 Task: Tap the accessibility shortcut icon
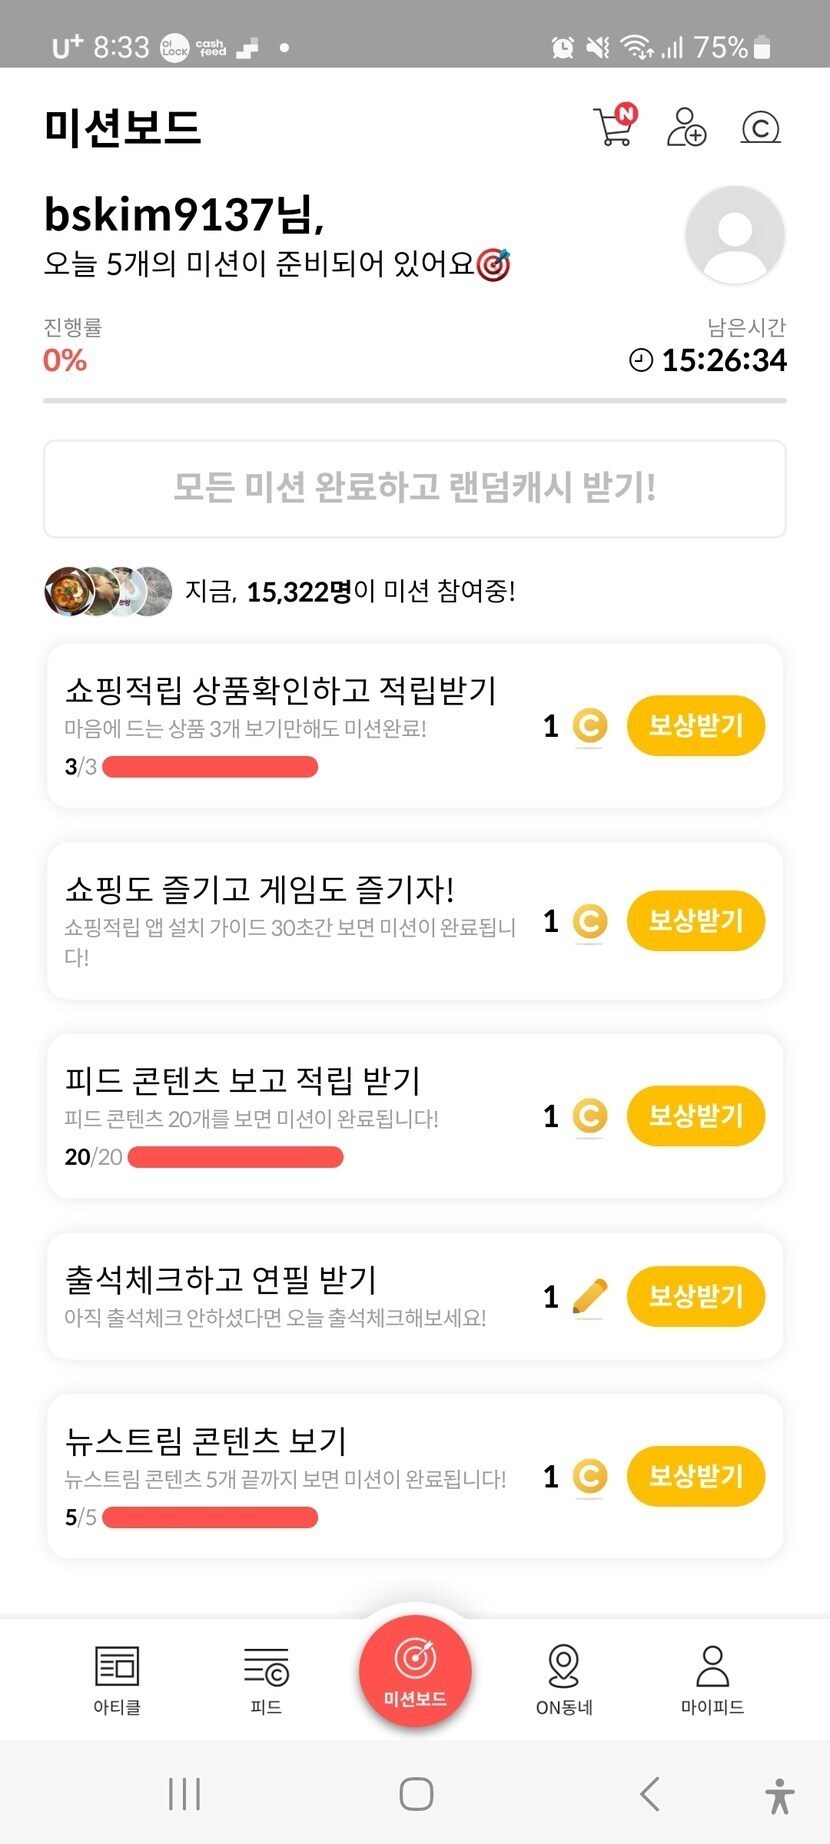[x=780, y=1795]
